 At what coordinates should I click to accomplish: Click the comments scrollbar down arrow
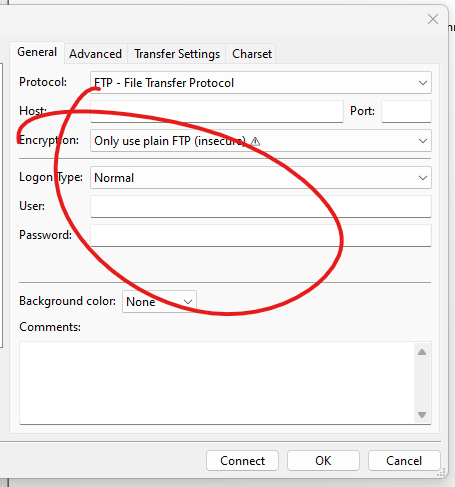click(x=422, y=415)
